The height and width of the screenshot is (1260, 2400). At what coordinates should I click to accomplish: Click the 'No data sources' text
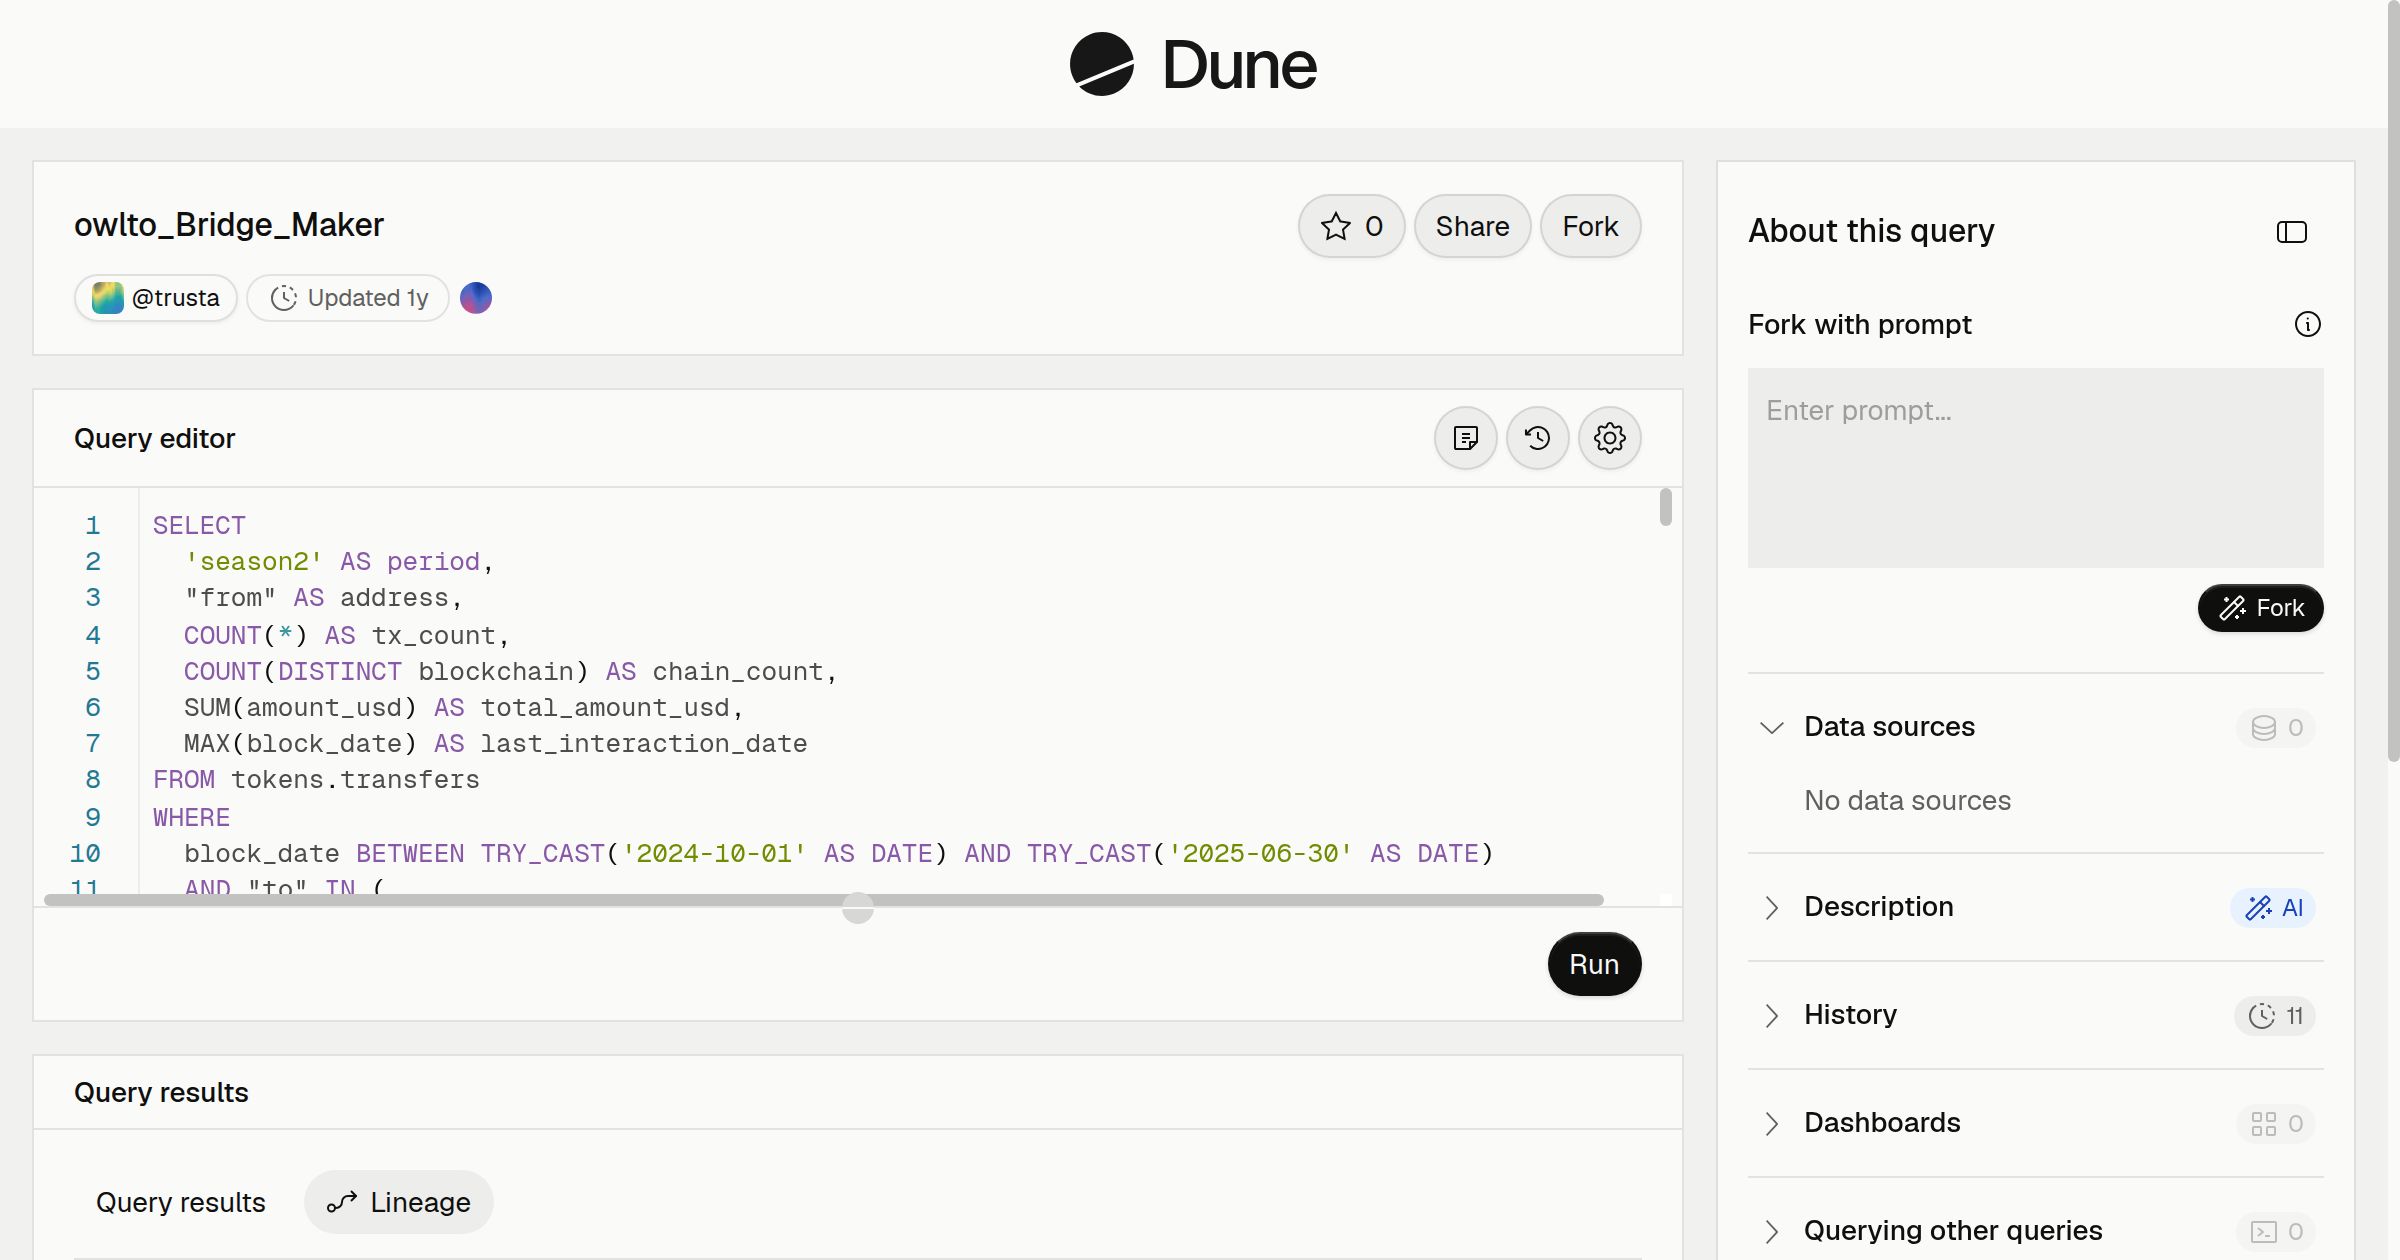(x=1907, y=801)
